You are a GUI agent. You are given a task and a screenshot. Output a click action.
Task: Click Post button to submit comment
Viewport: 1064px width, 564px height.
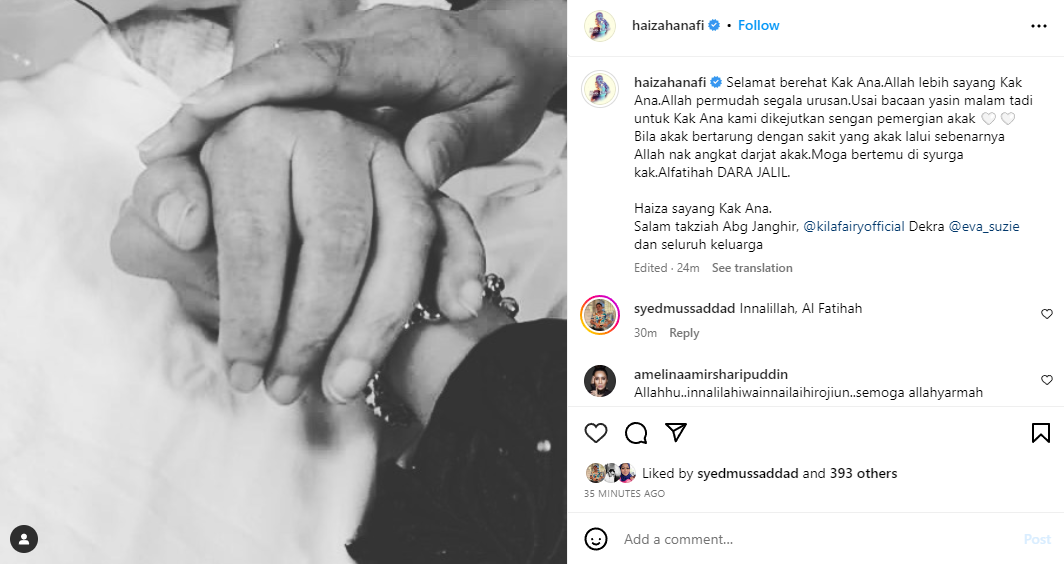click(1037, 539)
